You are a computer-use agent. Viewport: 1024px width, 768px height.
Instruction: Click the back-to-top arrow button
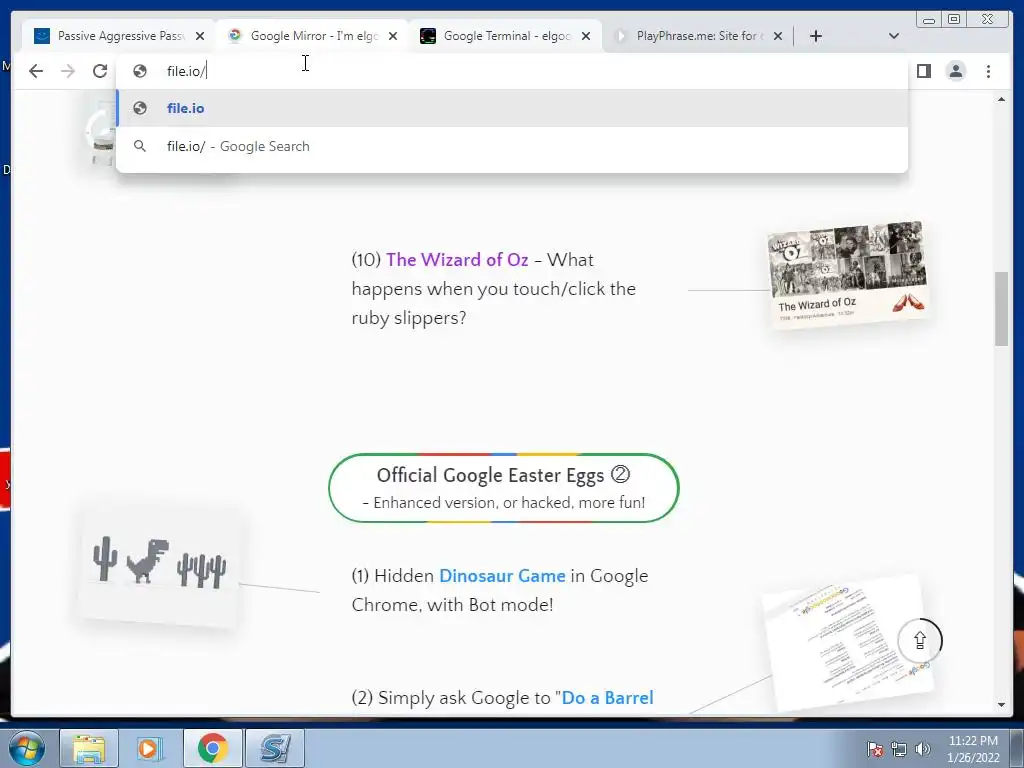pos(920,641)
